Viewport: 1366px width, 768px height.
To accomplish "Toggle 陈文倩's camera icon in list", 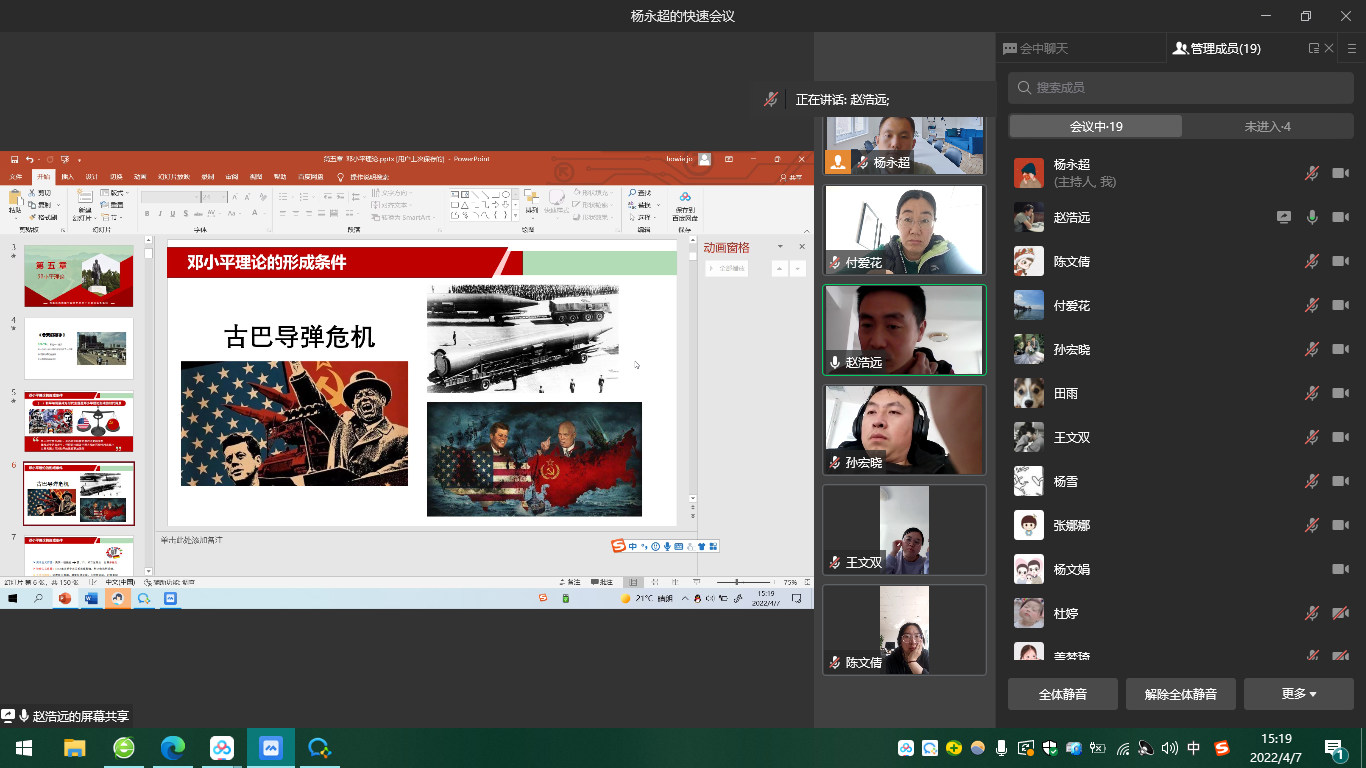I will (1340, 261).
